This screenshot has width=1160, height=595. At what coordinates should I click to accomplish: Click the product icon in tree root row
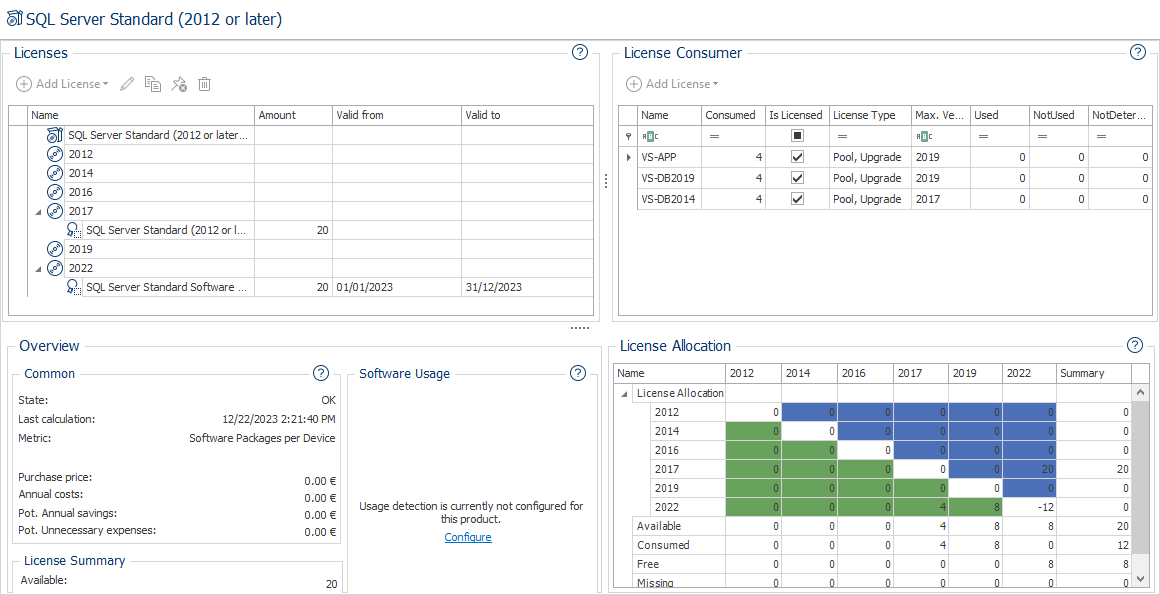[55, 135]
